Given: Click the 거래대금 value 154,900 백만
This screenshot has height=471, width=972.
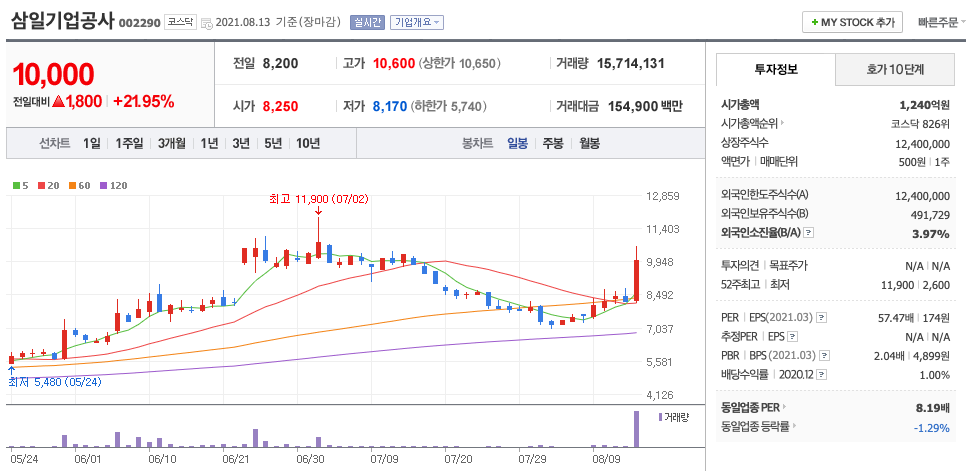Looking at the screenshot, I should (x=645, y=107).
